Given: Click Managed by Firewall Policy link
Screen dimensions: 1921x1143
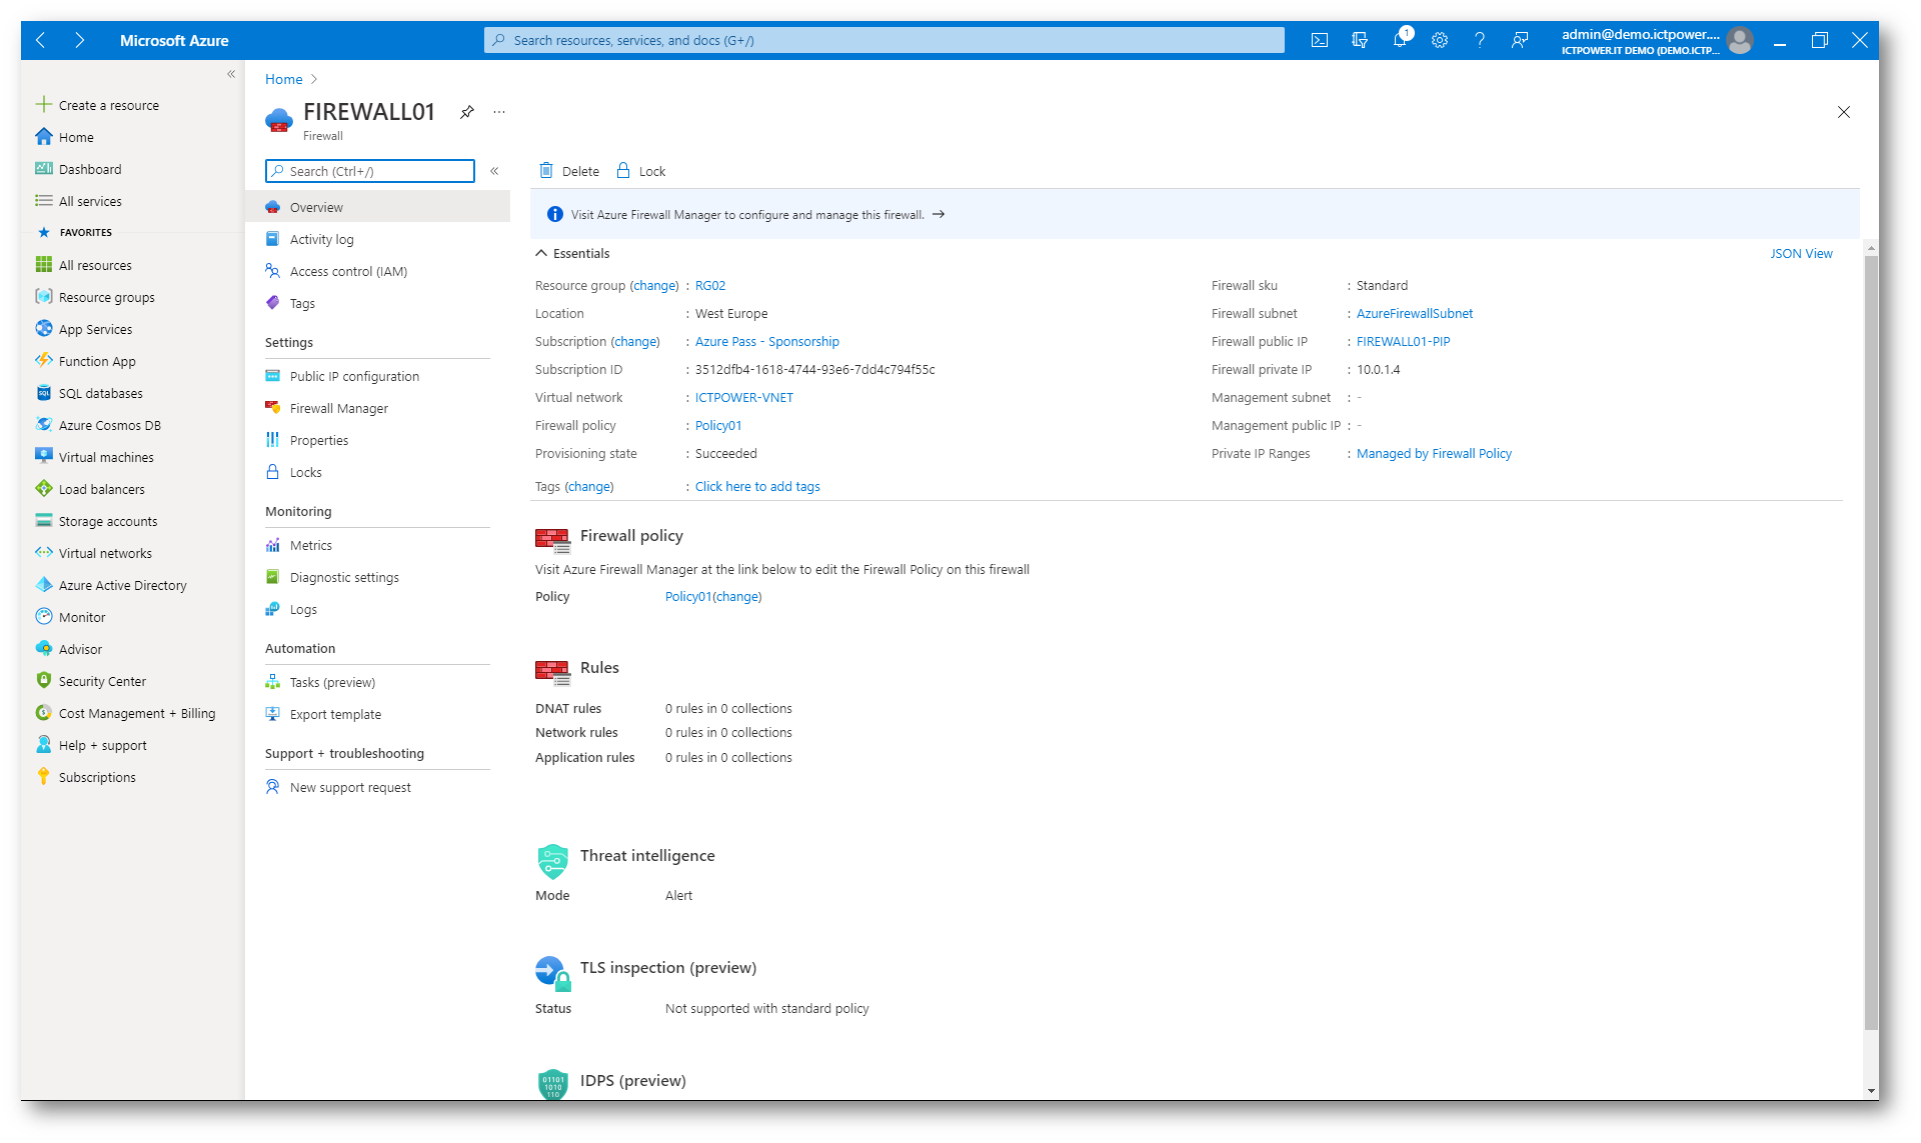Looking at the screenshot, I should click(x=1434, y=453).
